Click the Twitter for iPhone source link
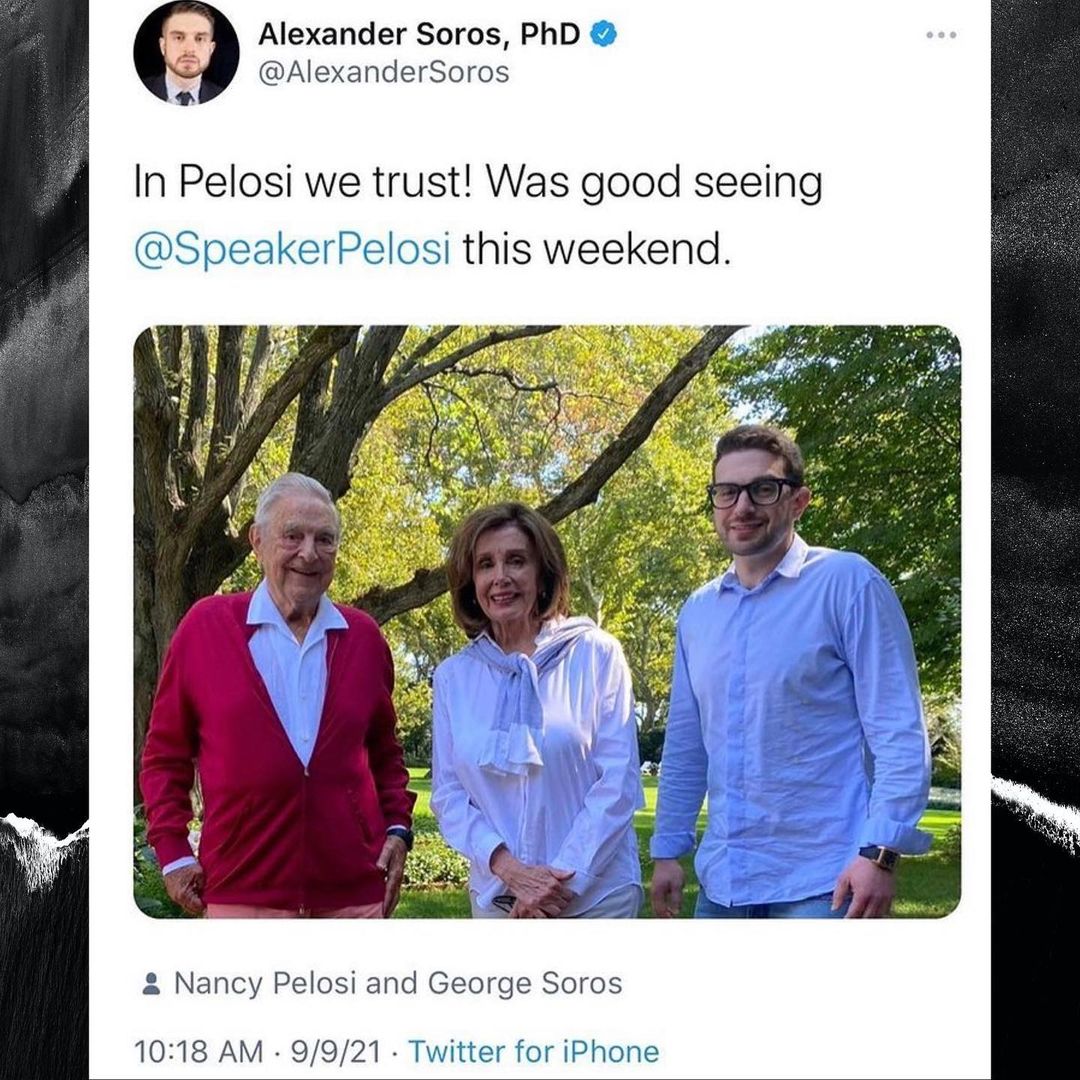This screenshot has width=1080, height=1080. pos(534,1052)
